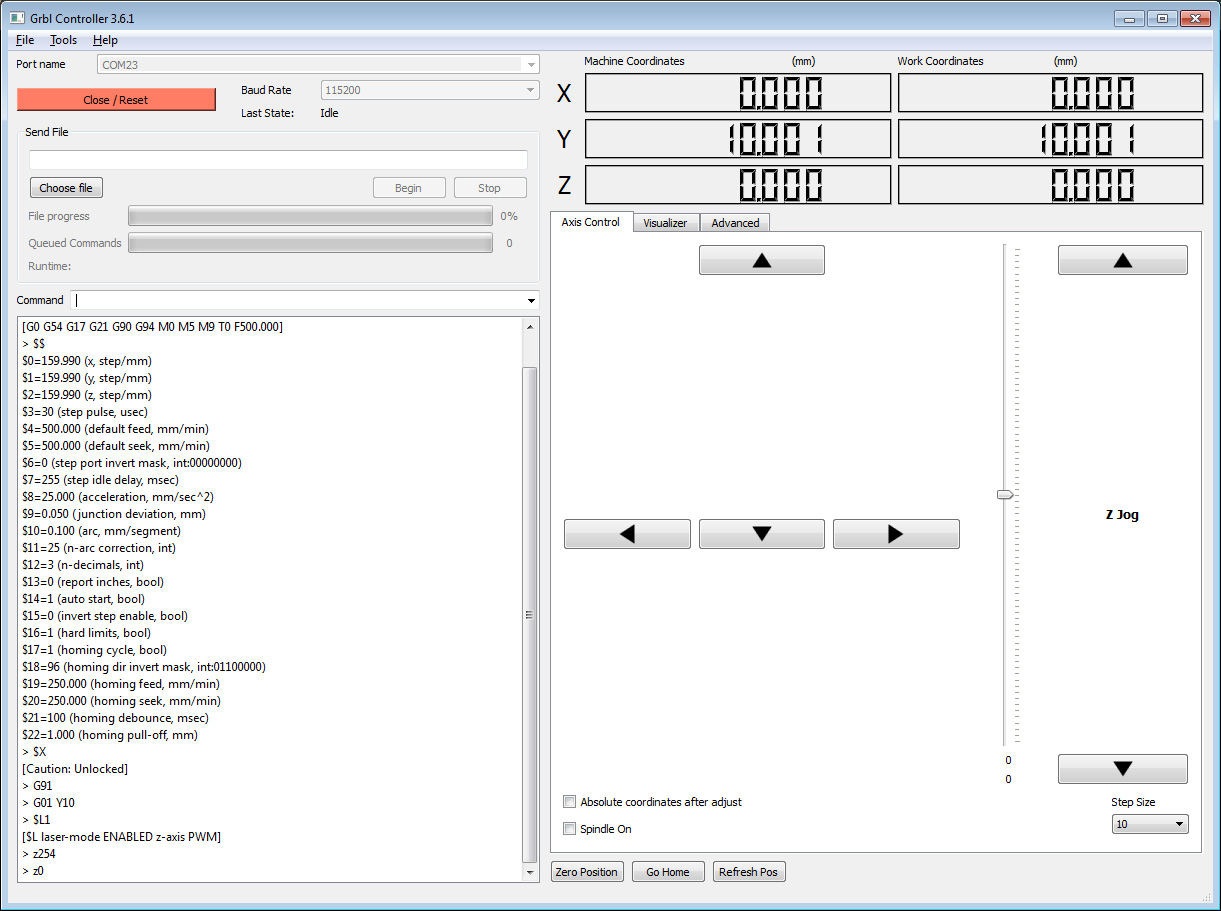Click the Zero Position button

[x=587, y=872]
